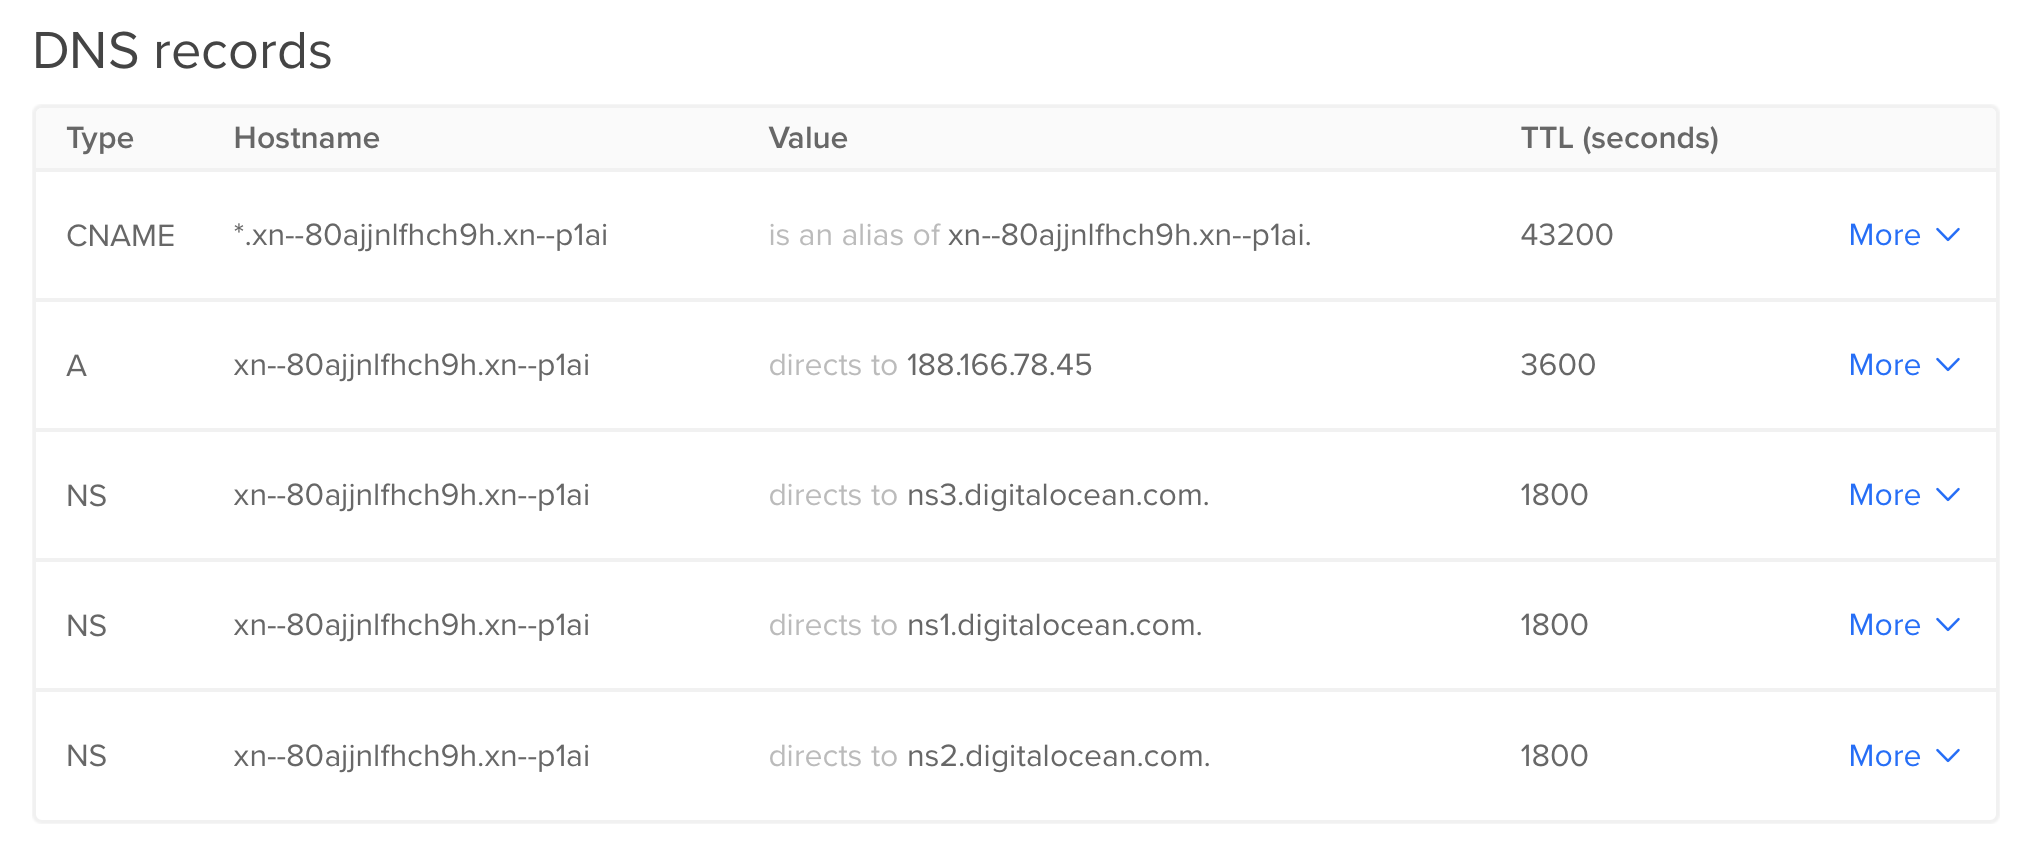Click hostname in the A record row
The image size is (2024, 856).
[x=411, y=365]
